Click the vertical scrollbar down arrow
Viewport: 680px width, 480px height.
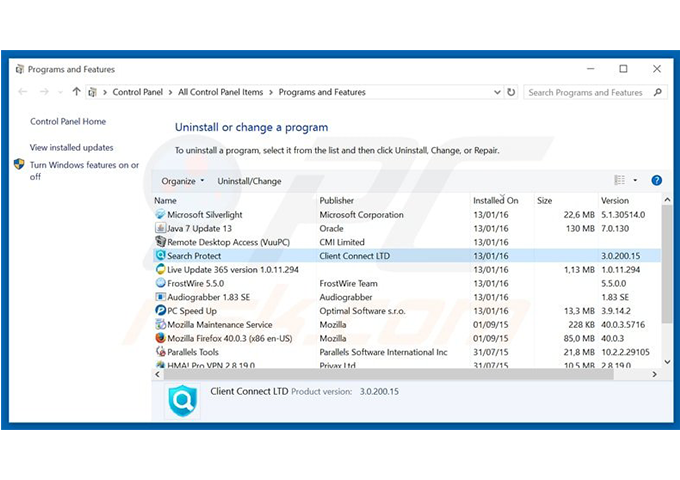tap(667, 362)
